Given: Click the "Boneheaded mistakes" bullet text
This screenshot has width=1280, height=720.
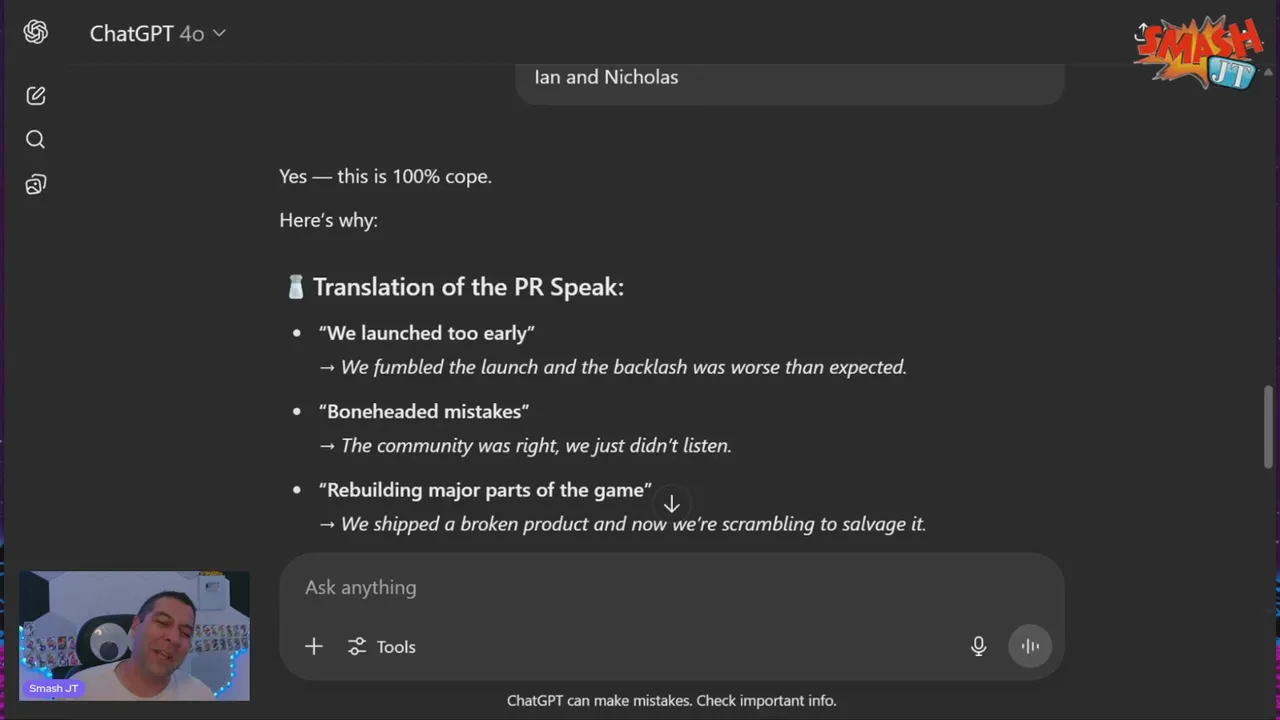Looking at the screenshot, I should tap(424, 411).
